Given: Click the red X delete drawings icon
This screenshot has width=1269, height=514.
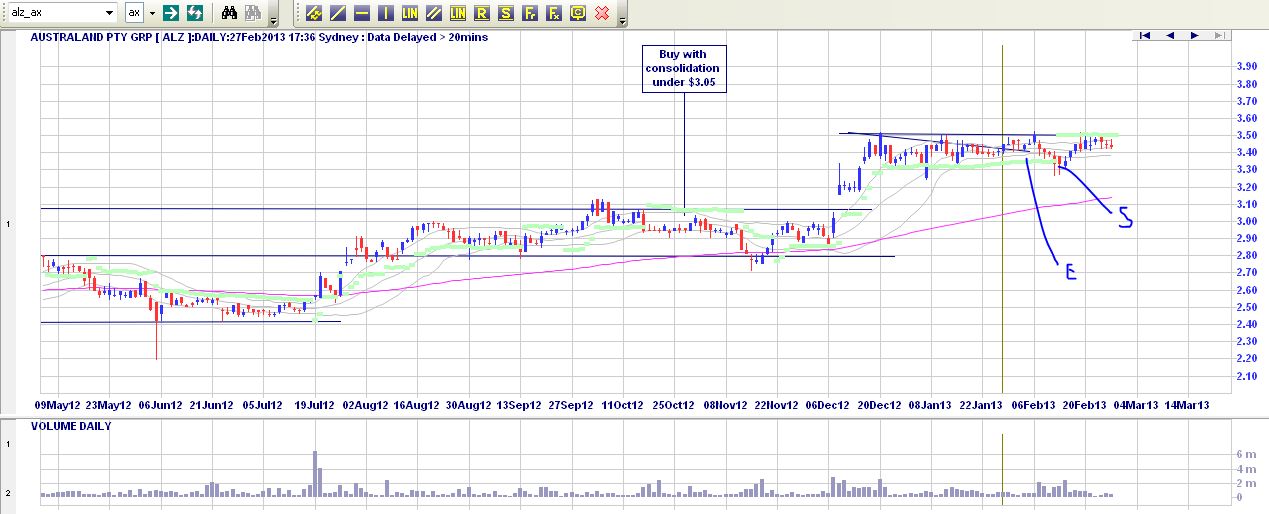Looking at the screenshot, I should pyautogui.click(x=602, y=13).
